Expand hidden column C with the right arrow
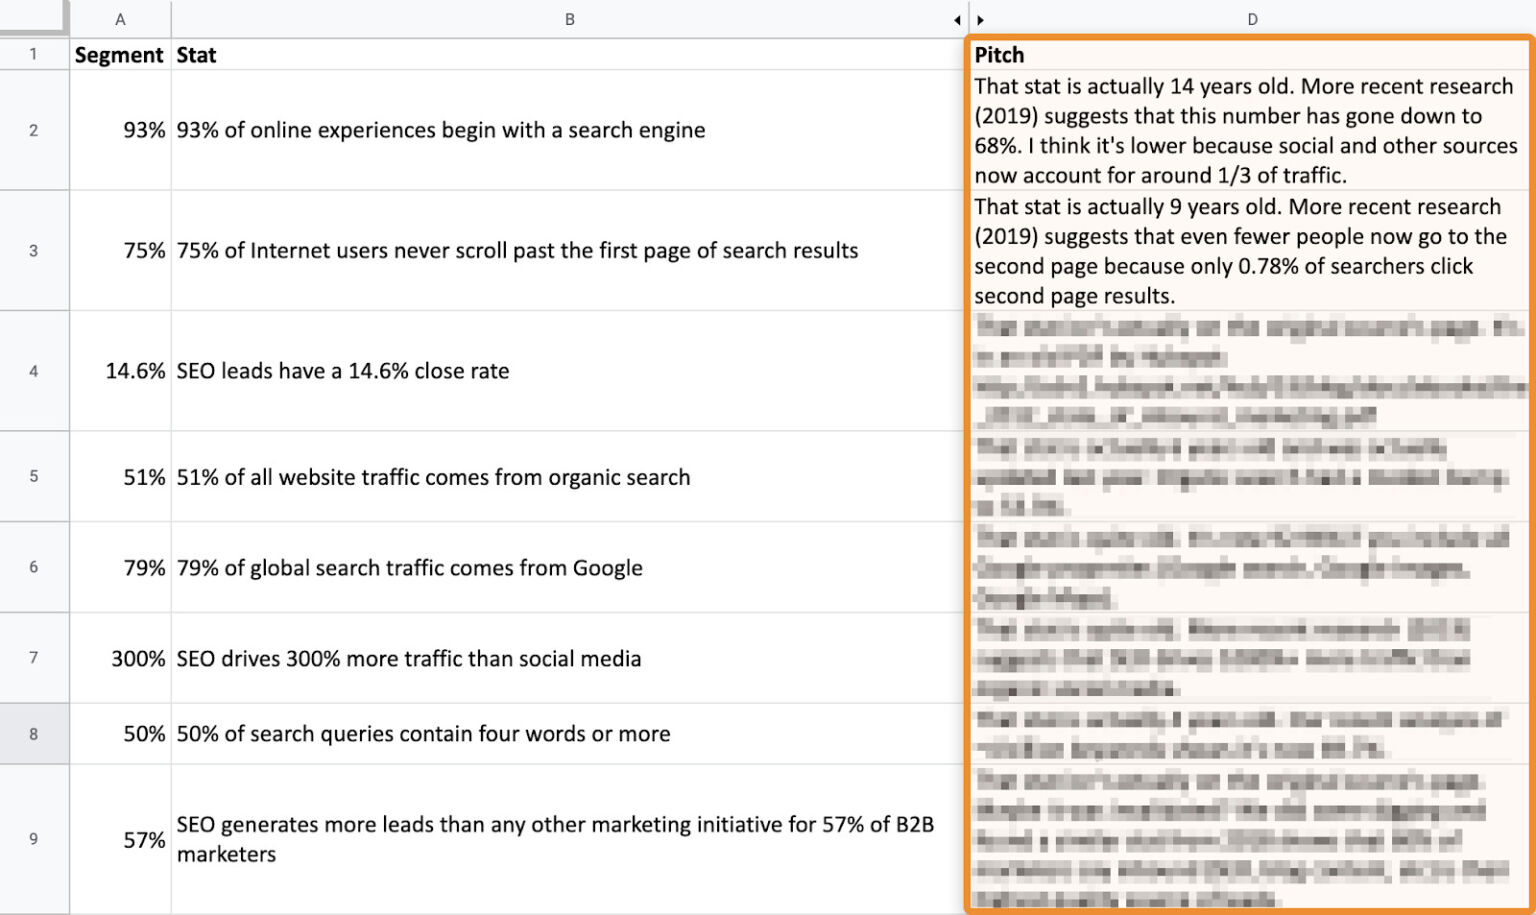 981,18
